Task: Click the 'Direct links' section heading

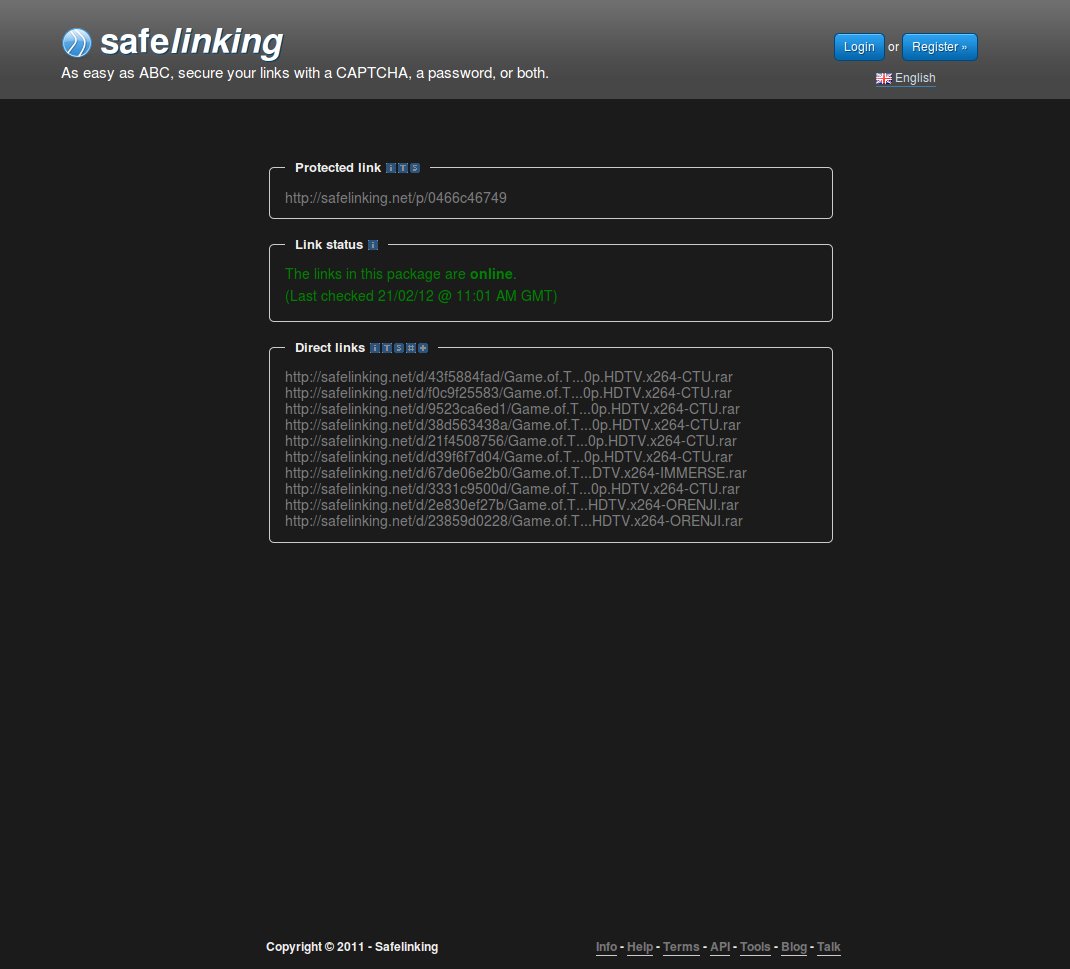Action: click(330, 348)
